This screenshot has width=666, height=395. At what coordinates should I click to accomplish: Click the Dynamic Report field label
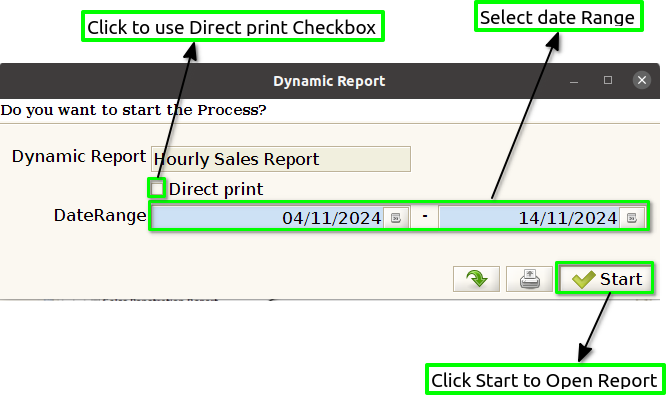(79, 156)
